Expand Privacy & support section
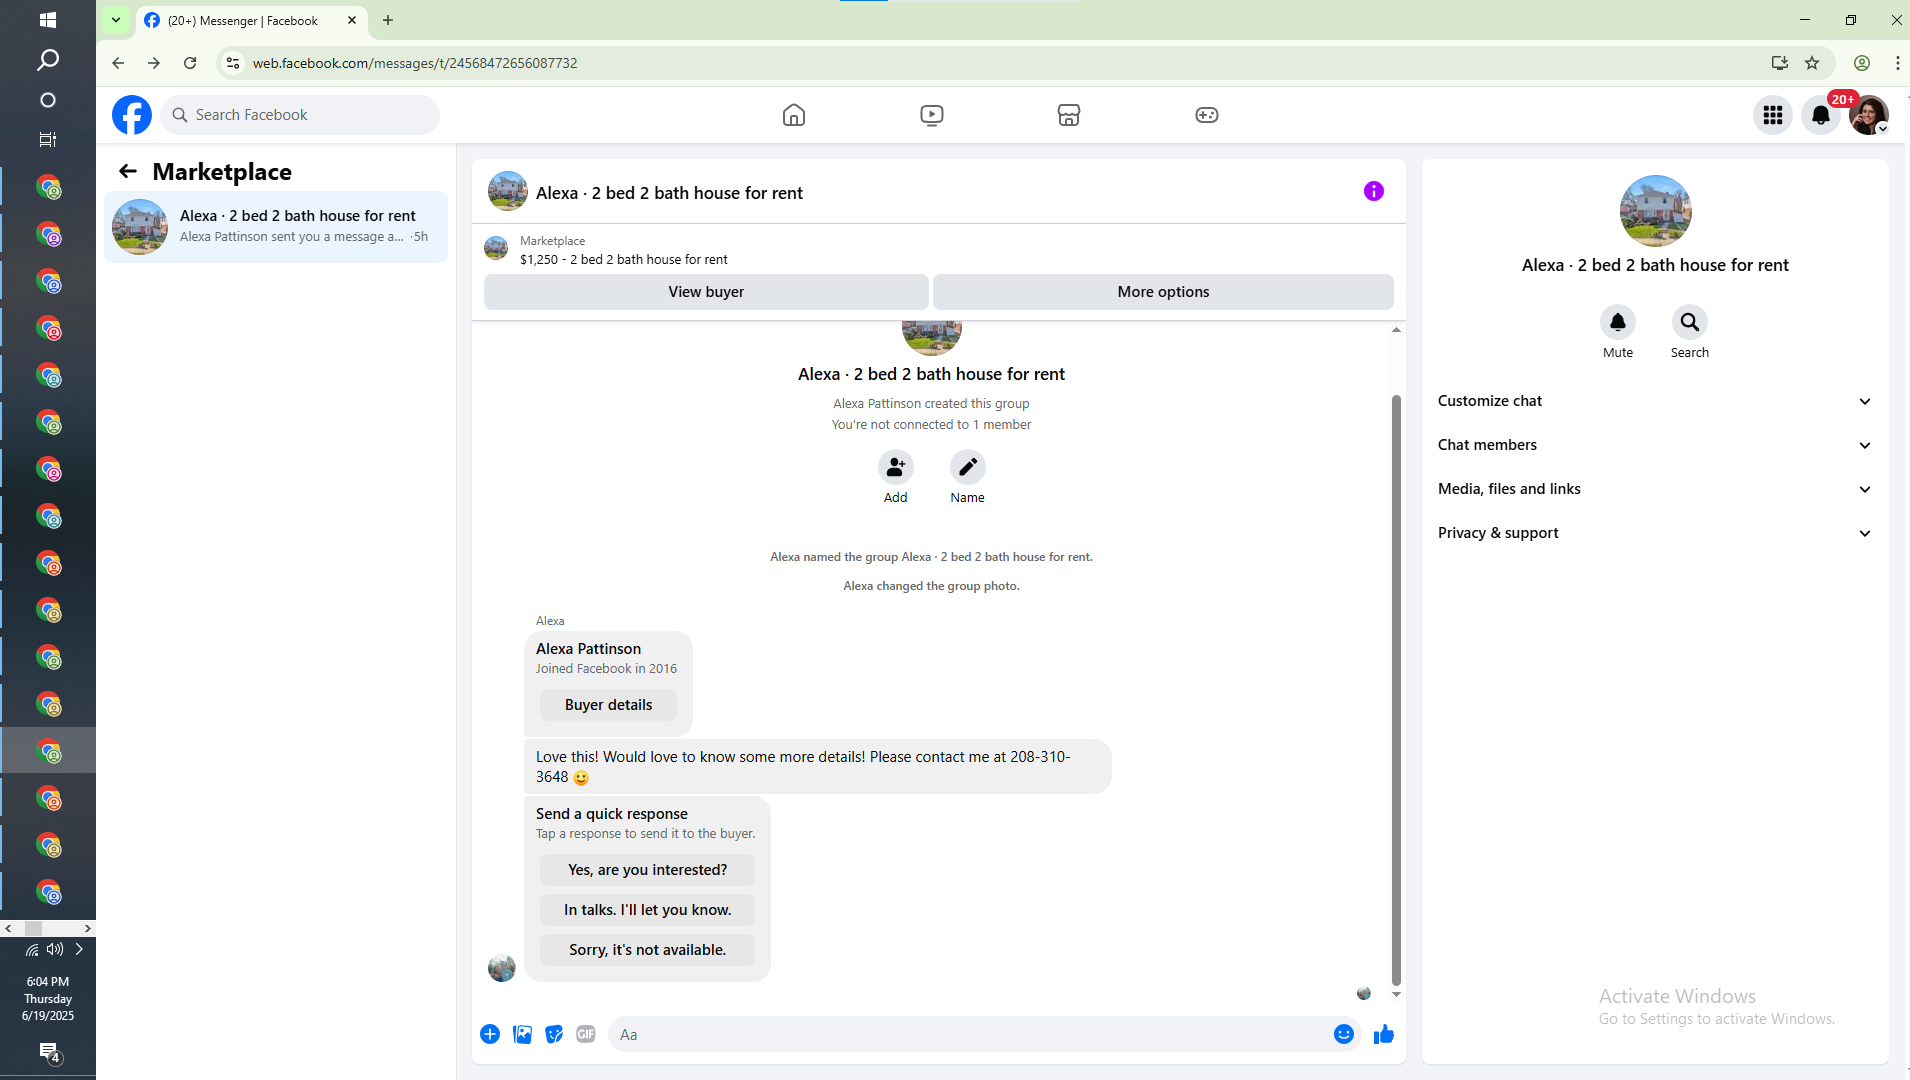This screenshot has width=1910, height=1080. 1655,533
